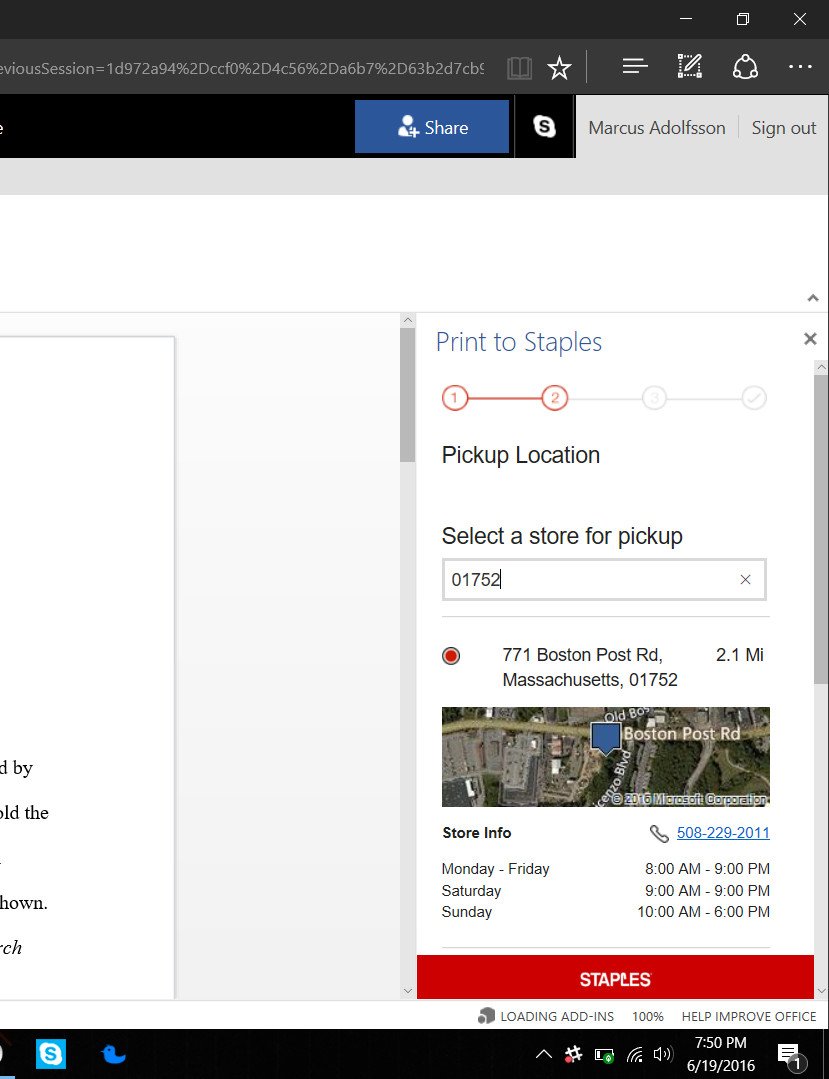Click the document pane scrollbar thumb
Image resolution: width=829 pixels, height=1079 pixels.
(407, 395)
